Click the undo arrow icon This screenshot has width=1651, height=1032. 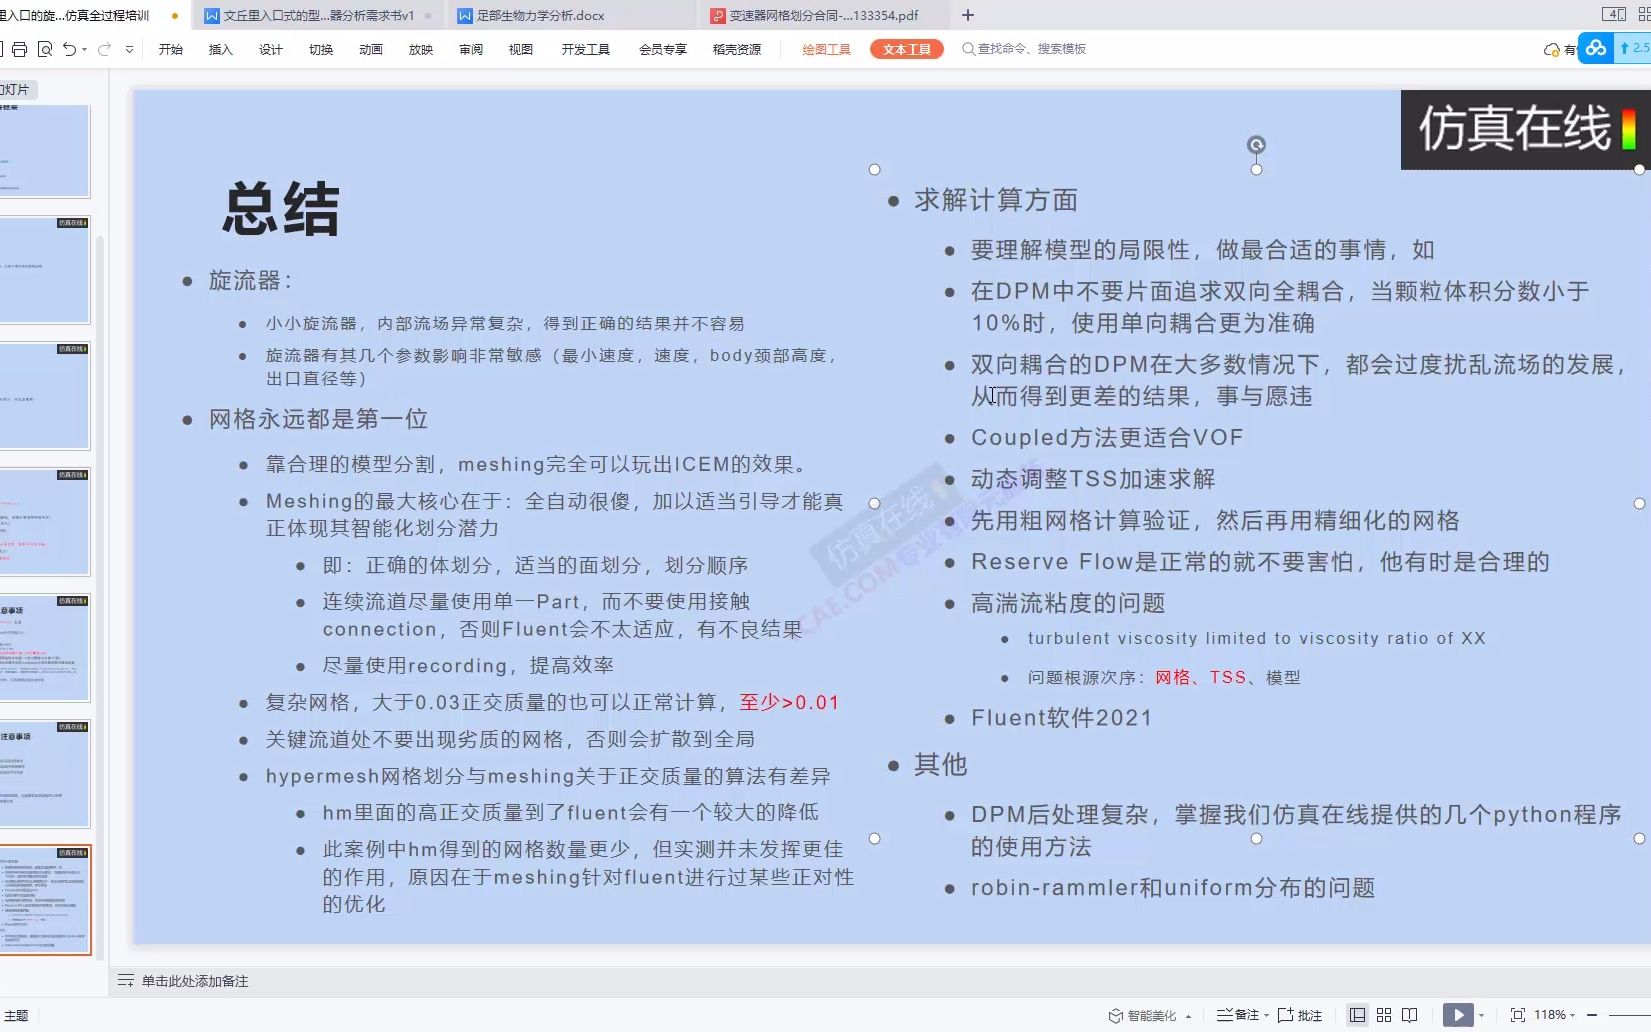(x=69, y=49)
